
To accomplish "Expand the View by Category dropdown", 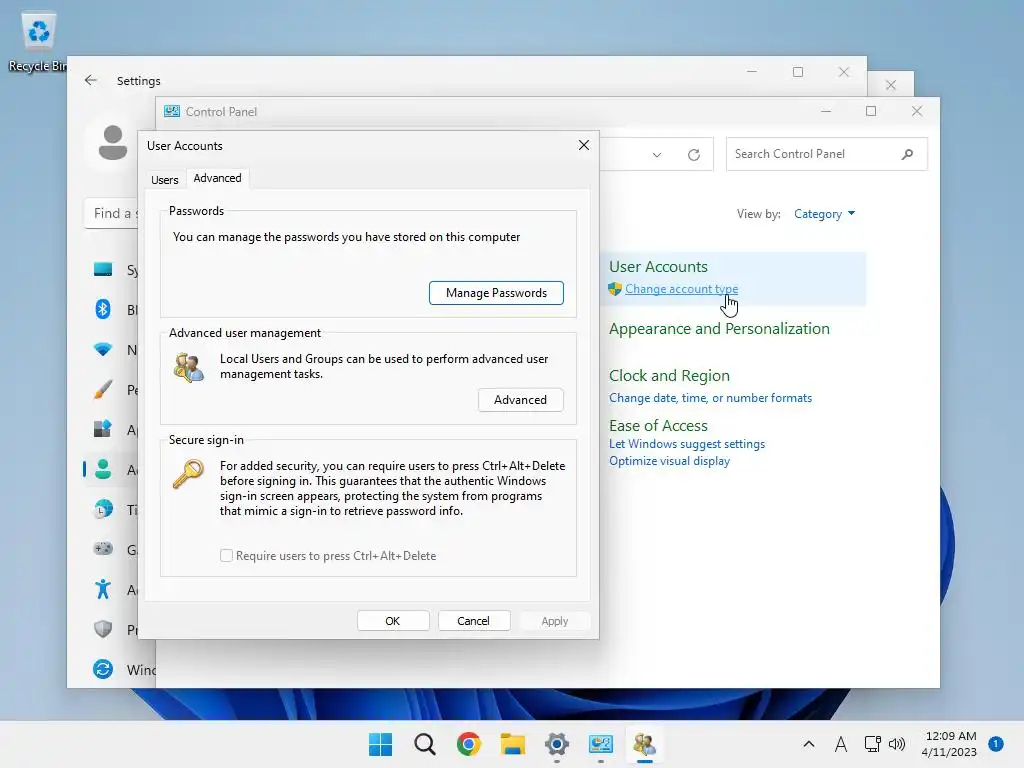I will coord(824,214).
